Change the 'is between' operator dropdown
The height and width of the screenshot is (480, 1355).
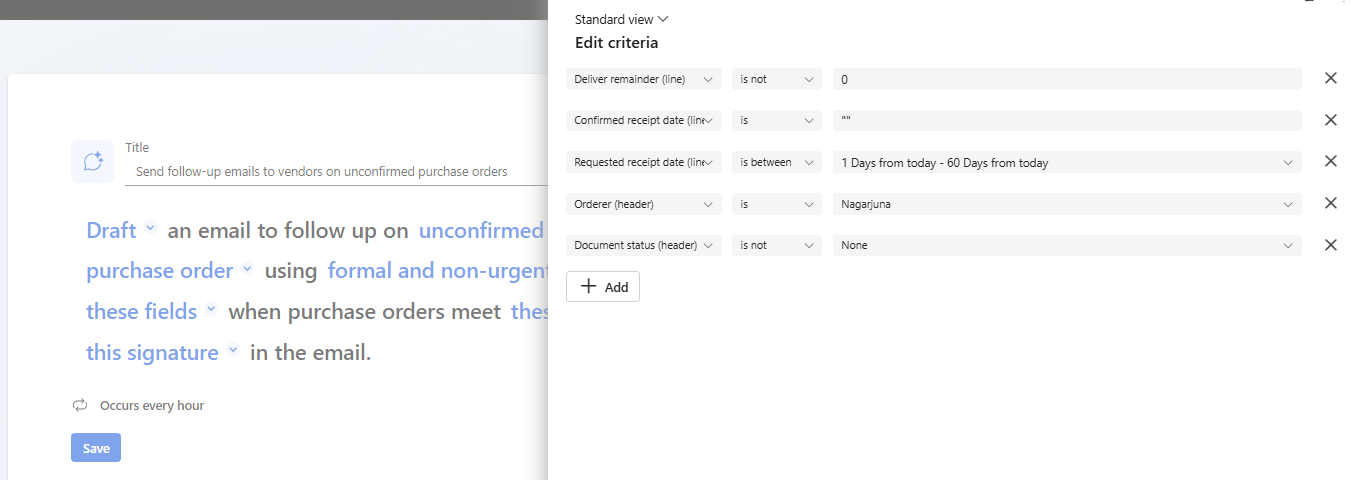(x=776, y=162)
